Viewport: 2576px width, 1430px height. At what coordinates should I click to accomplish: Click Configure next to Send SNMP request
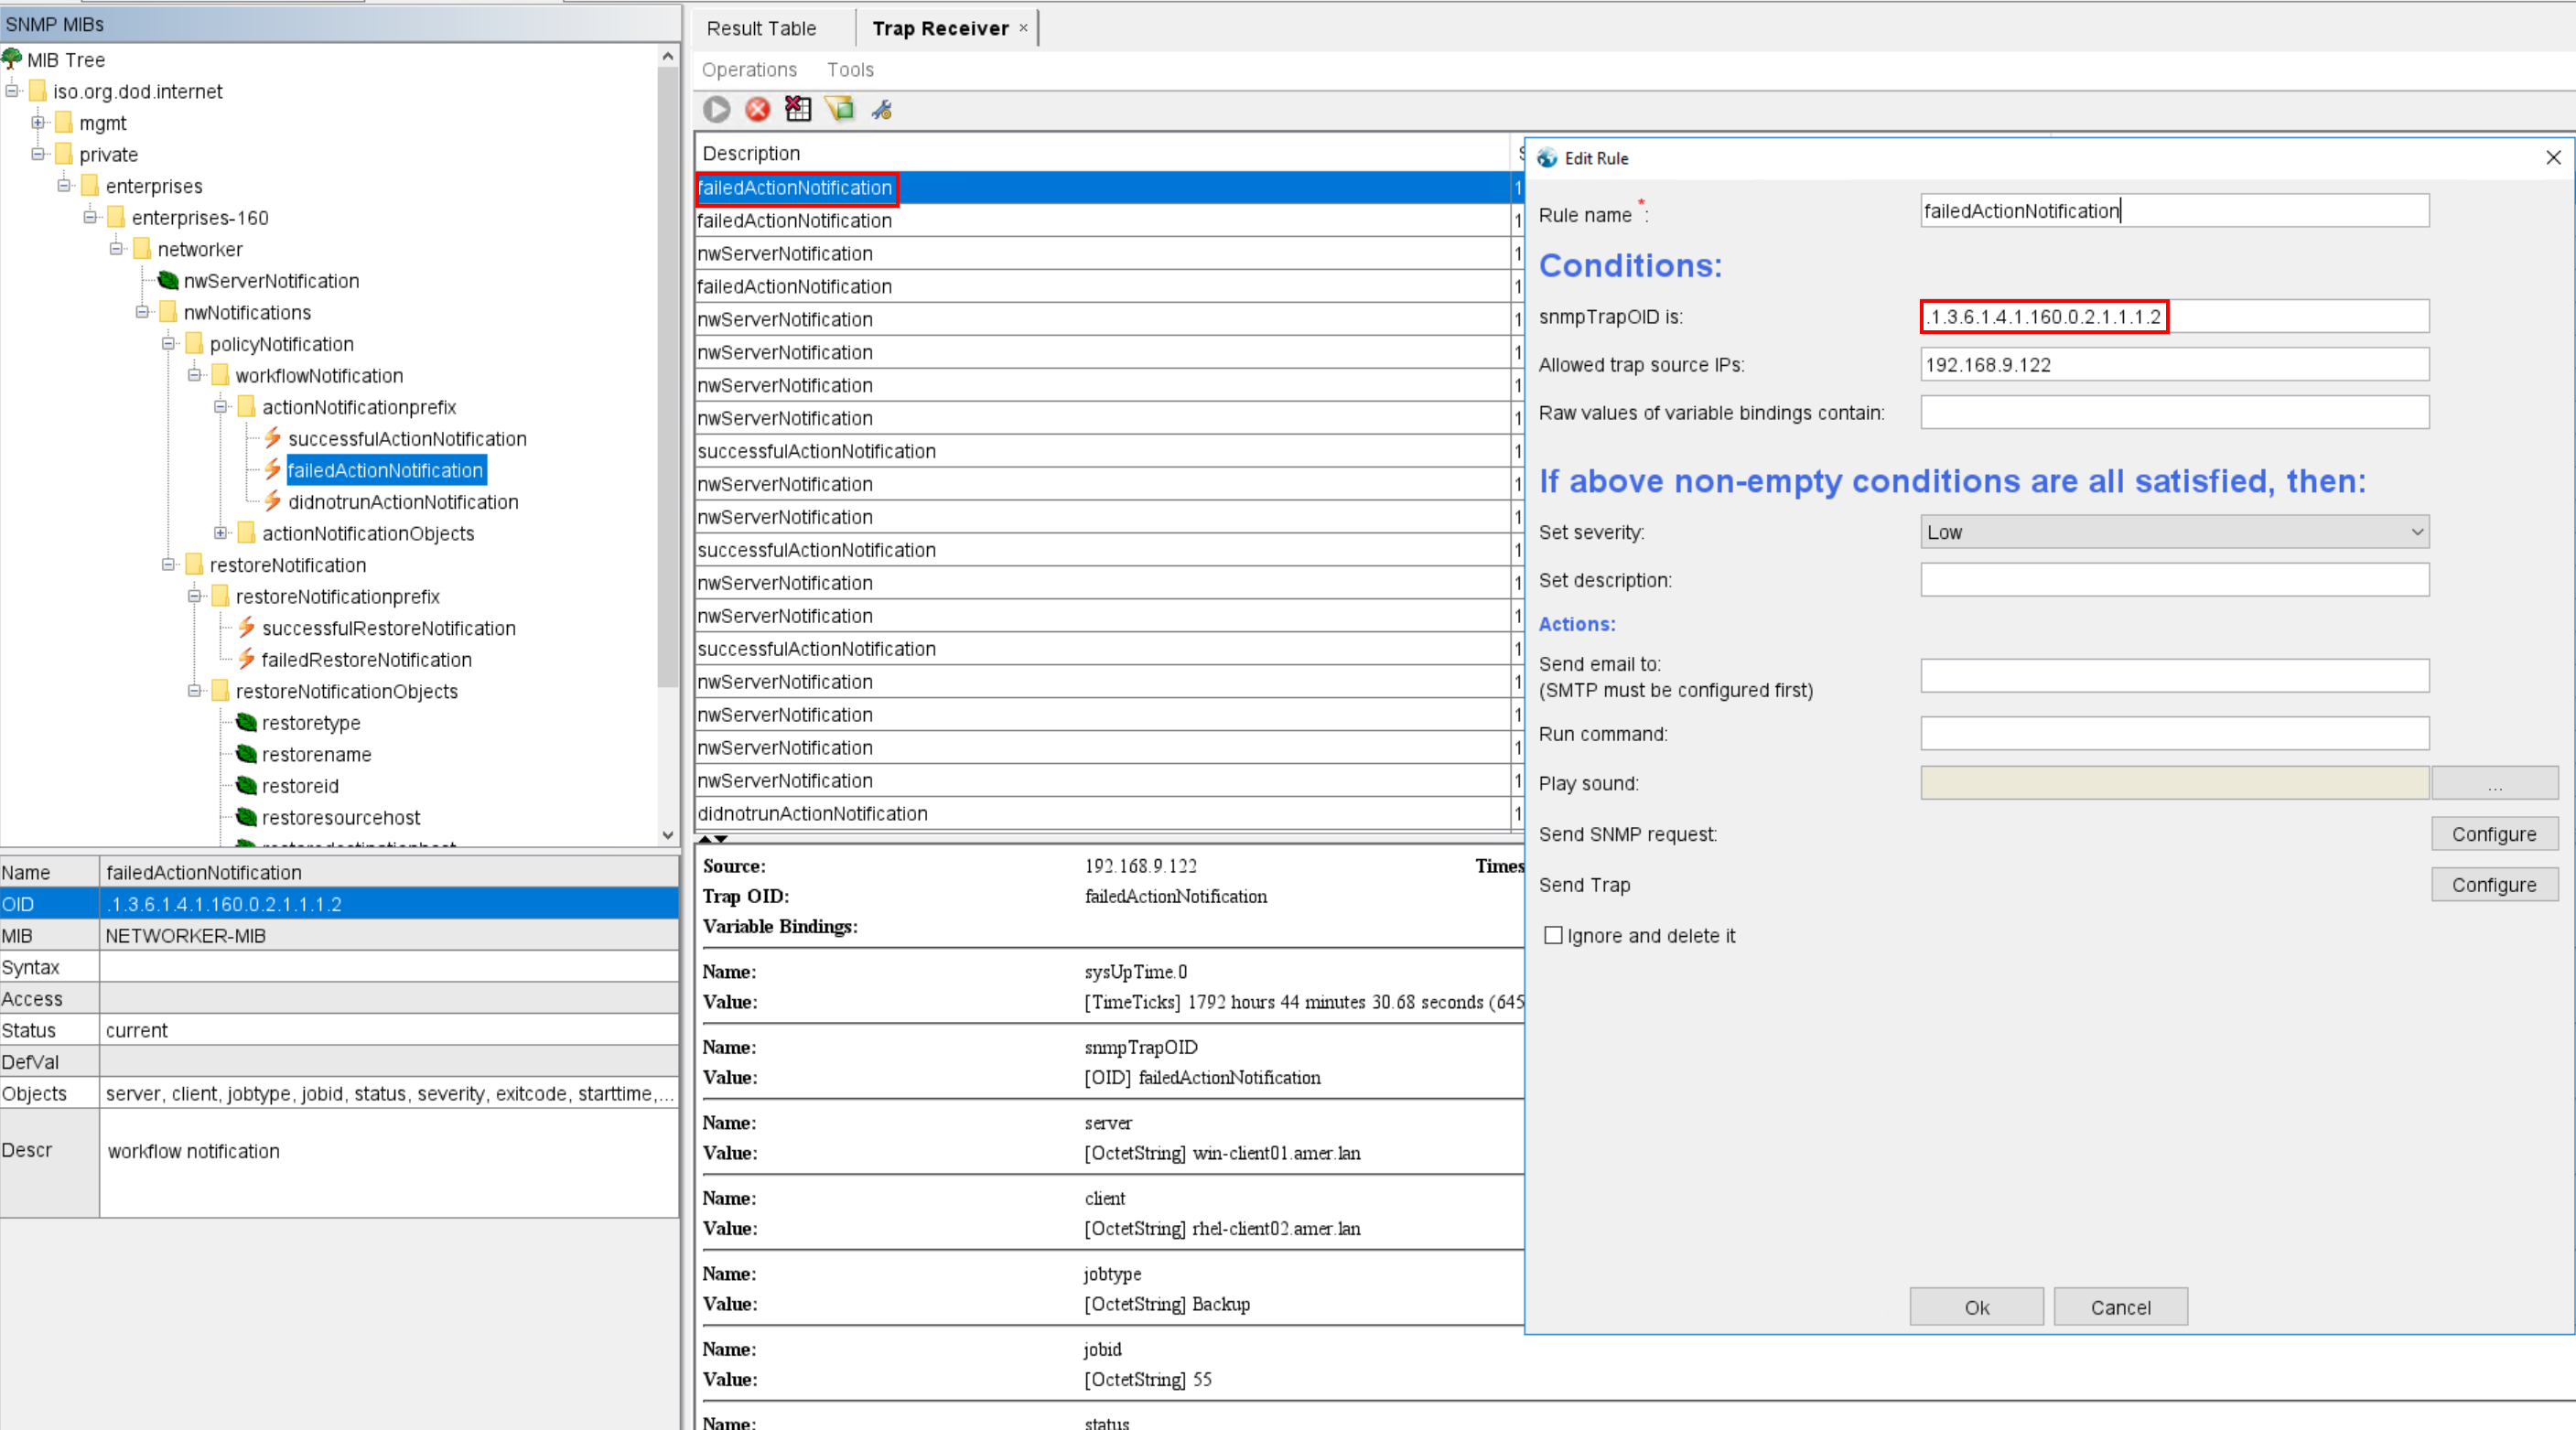click(x=2494, y=834)
